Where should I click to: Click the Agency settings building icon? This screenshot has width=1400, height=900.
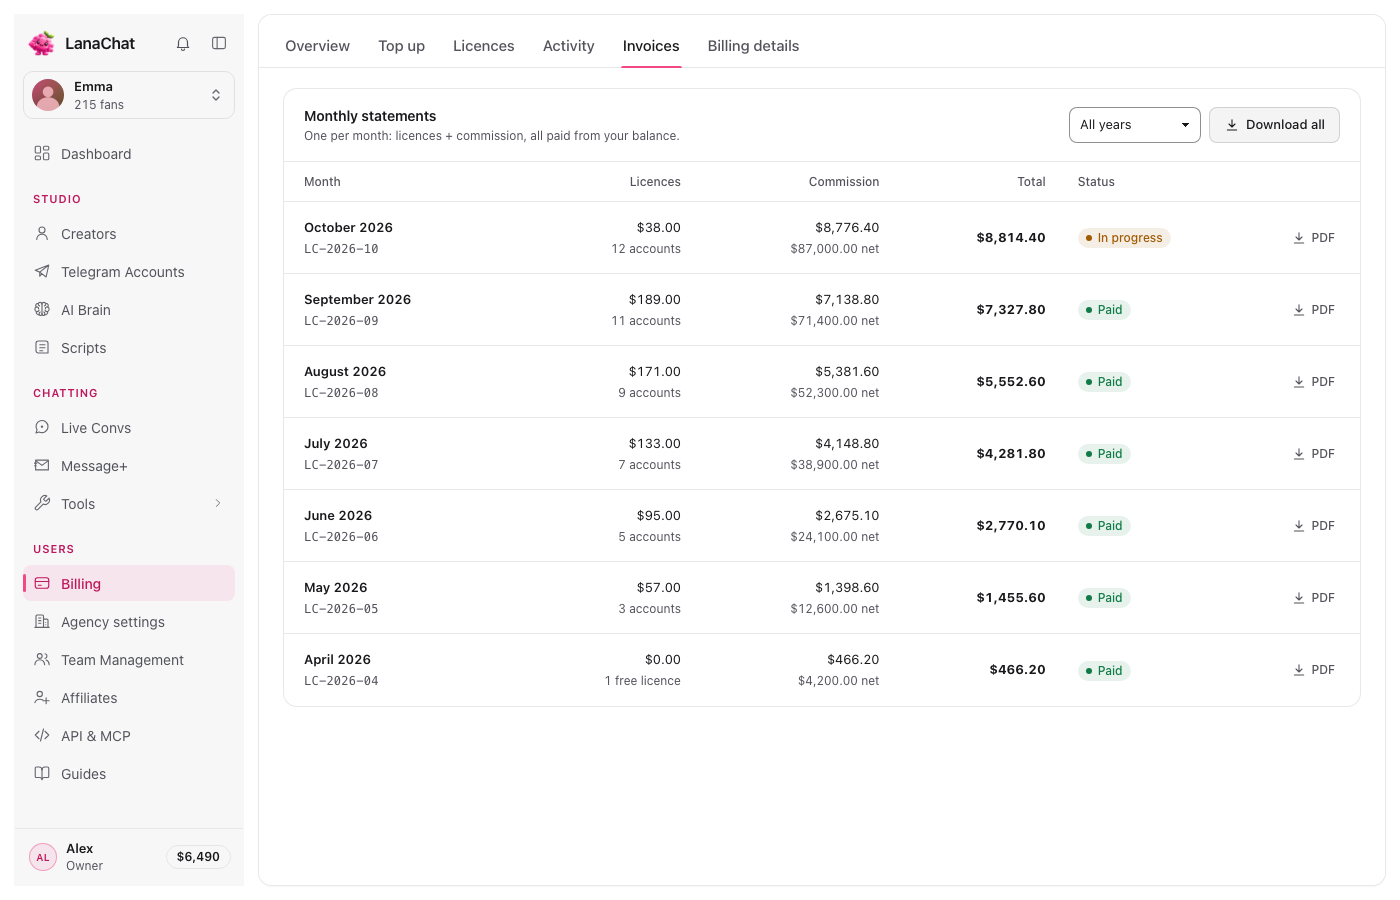click(42, 621)
